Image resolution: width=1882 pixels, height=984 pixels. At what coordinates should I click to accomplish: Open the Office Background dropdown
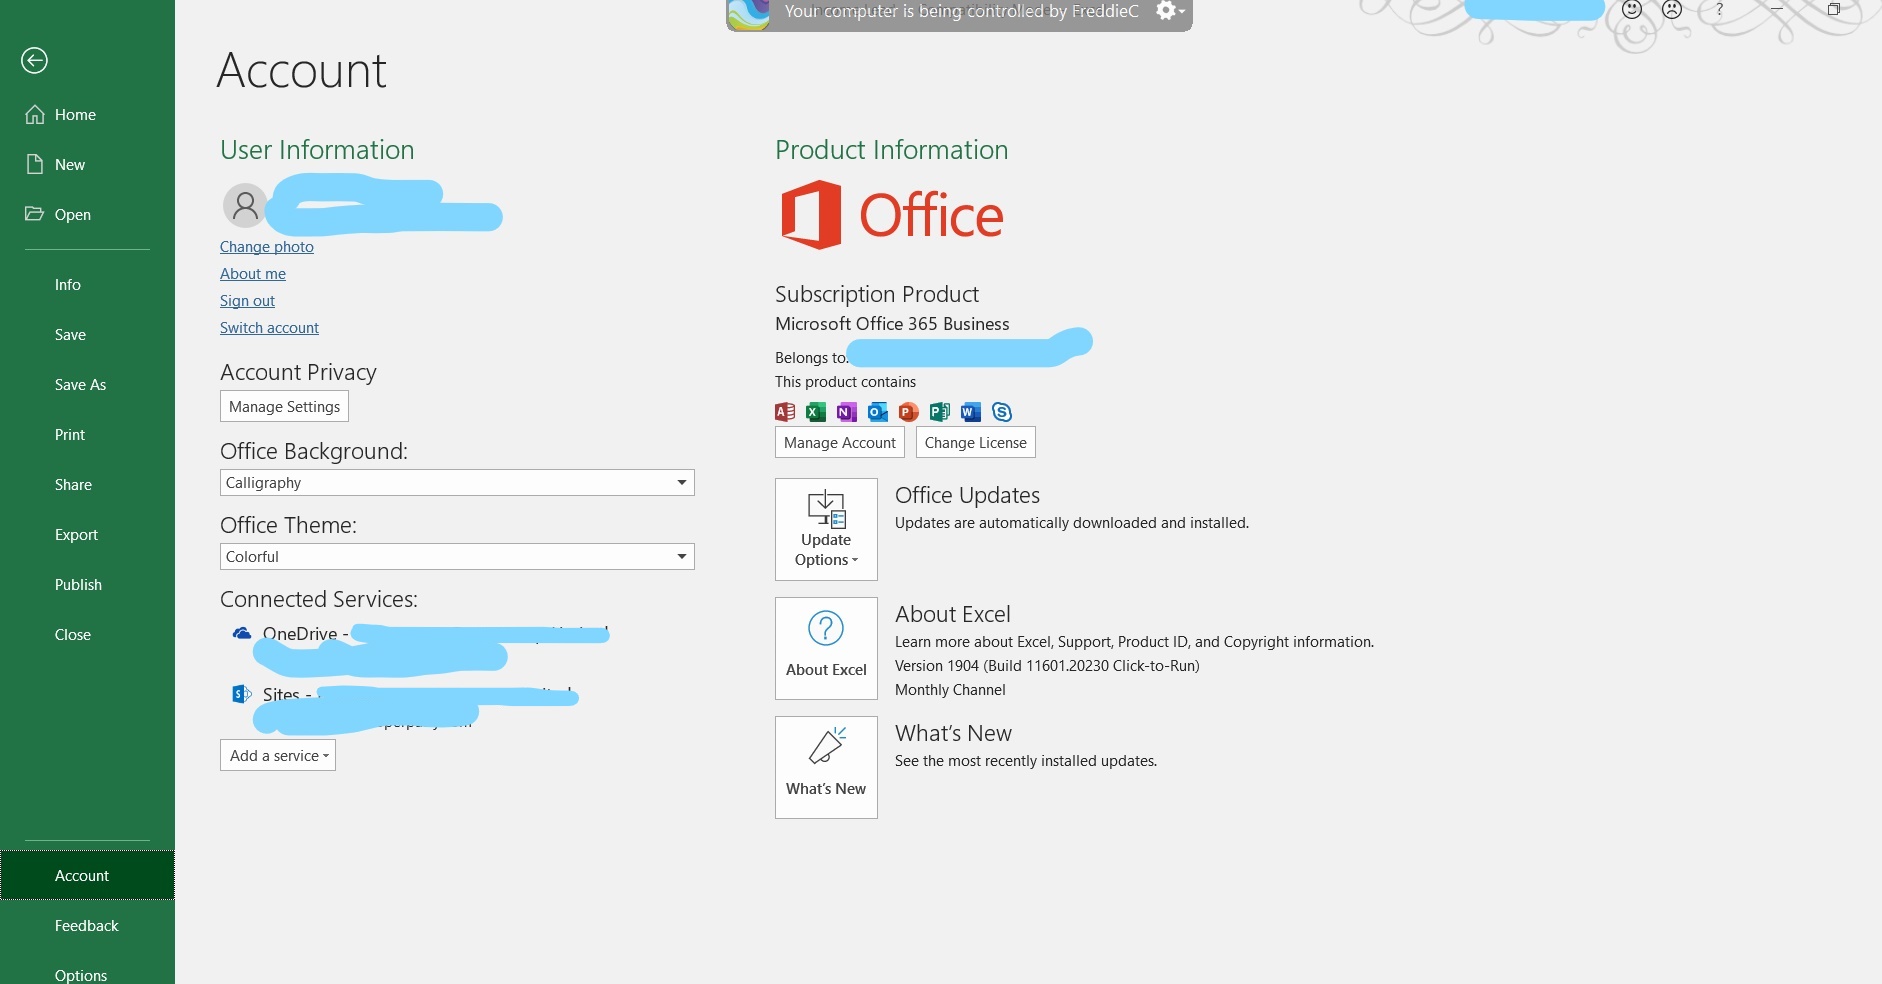tap(457, 483)
